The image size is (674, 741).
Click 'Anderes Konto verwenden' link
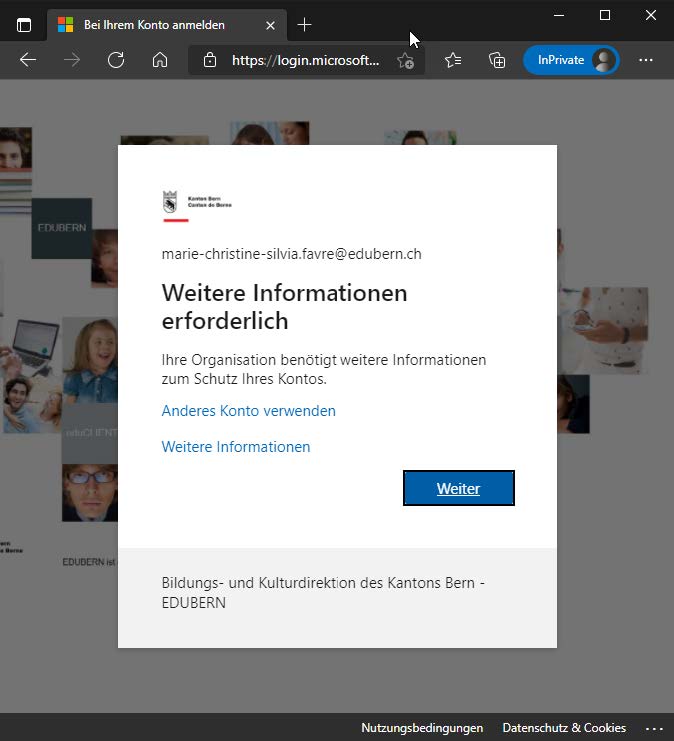[249, 411]
